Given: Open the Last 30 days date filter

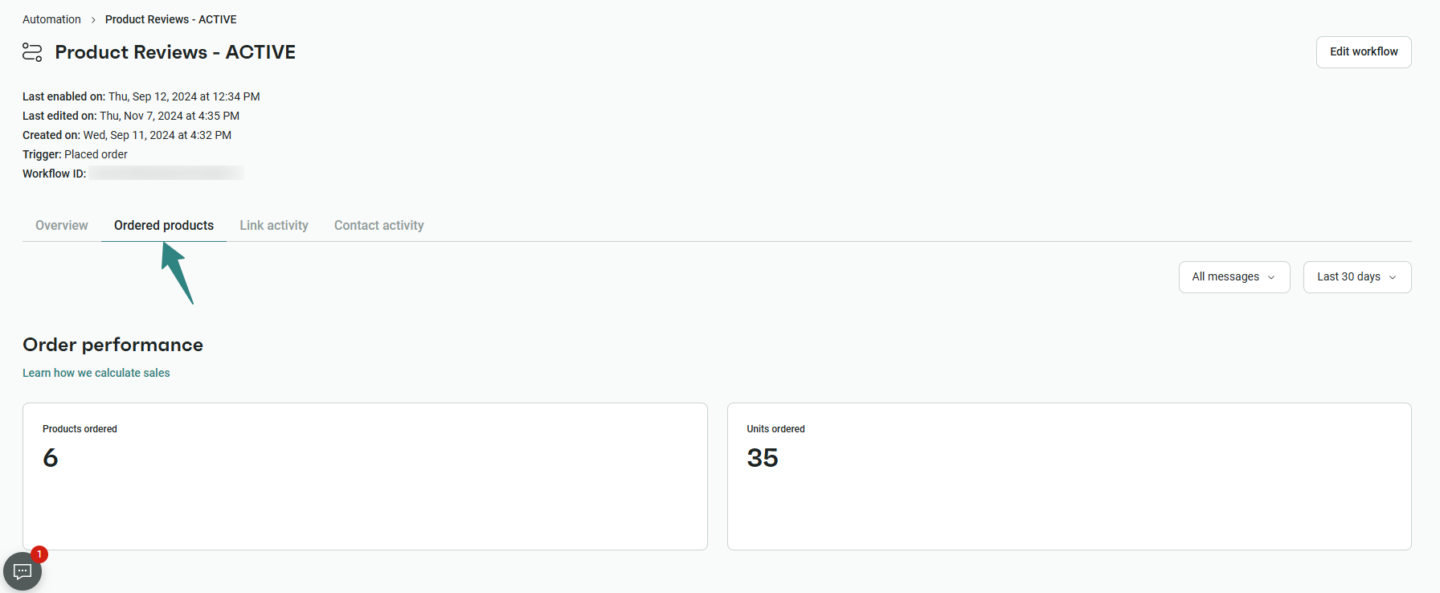Looking at the screenshot, I should 1356,277.
